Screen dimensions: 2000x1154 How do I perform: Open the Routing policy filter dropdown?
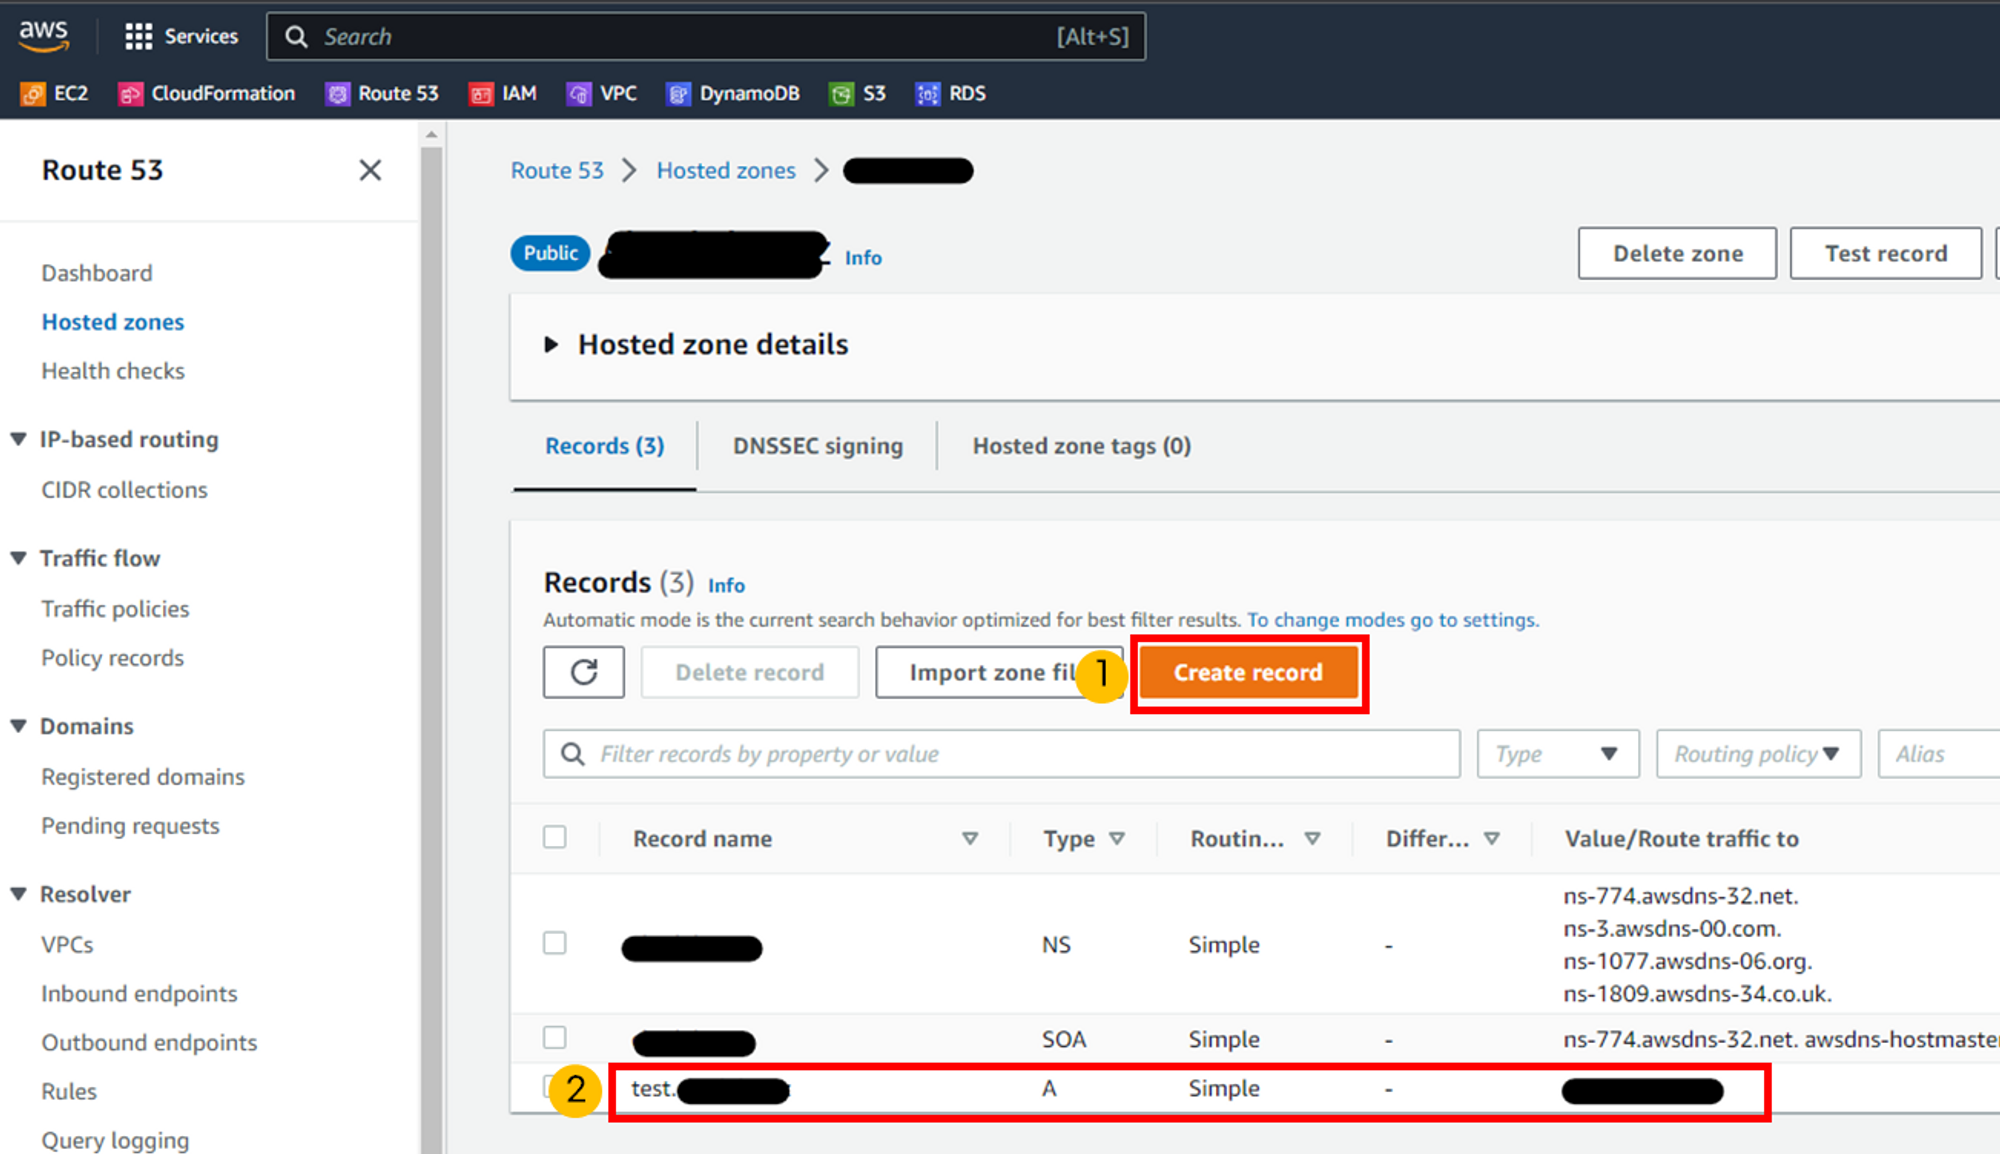(x=1757, y=754)
